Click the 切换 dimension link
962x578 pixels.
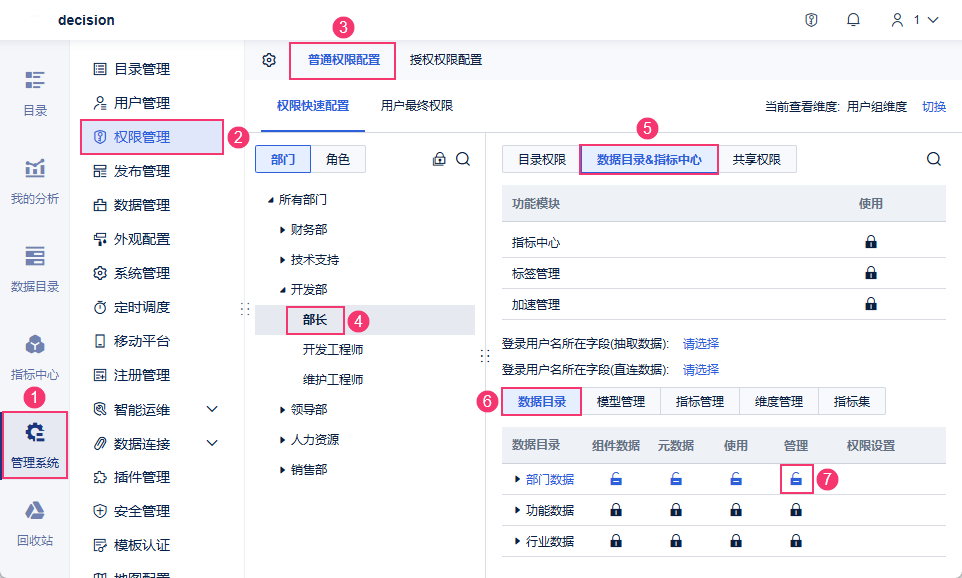934,106
